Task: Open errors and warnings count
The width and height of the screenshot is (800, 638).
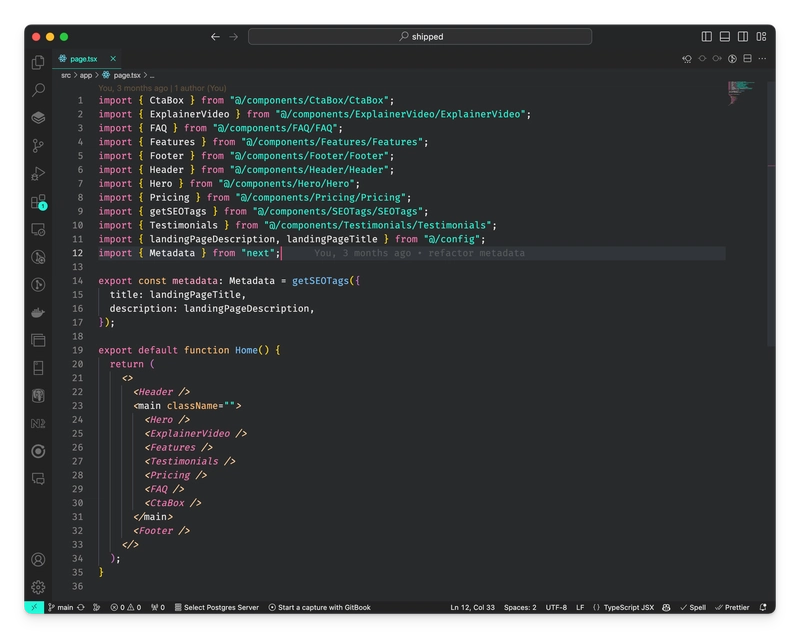Action: click(126, 607)
